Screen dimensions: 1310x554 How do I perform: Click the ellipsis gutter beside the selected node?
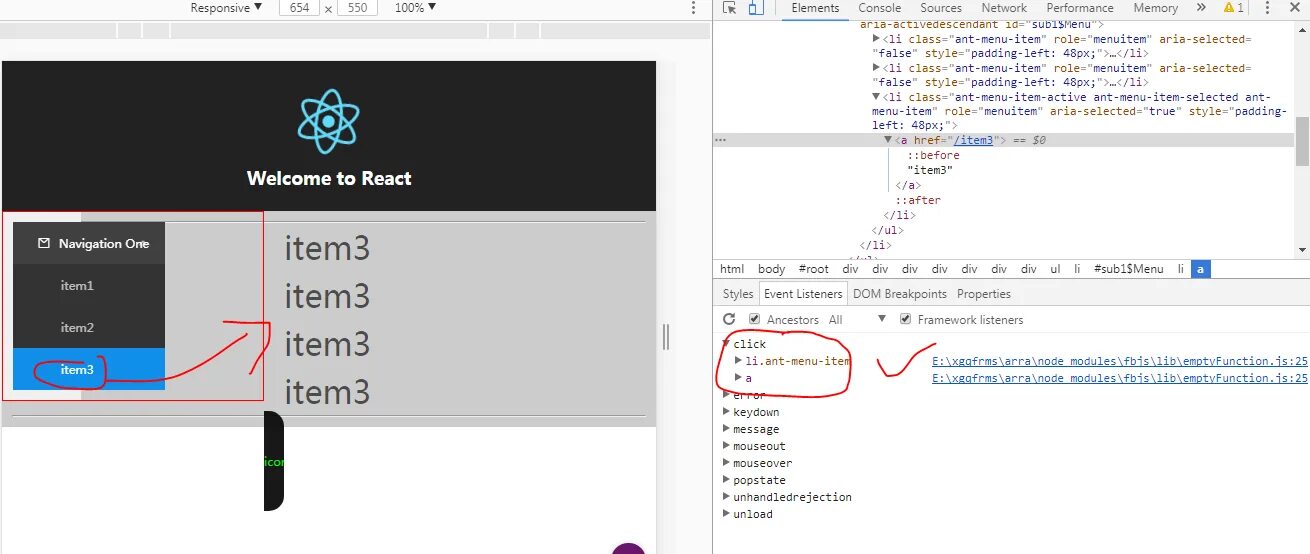click(x=720, y=140)
